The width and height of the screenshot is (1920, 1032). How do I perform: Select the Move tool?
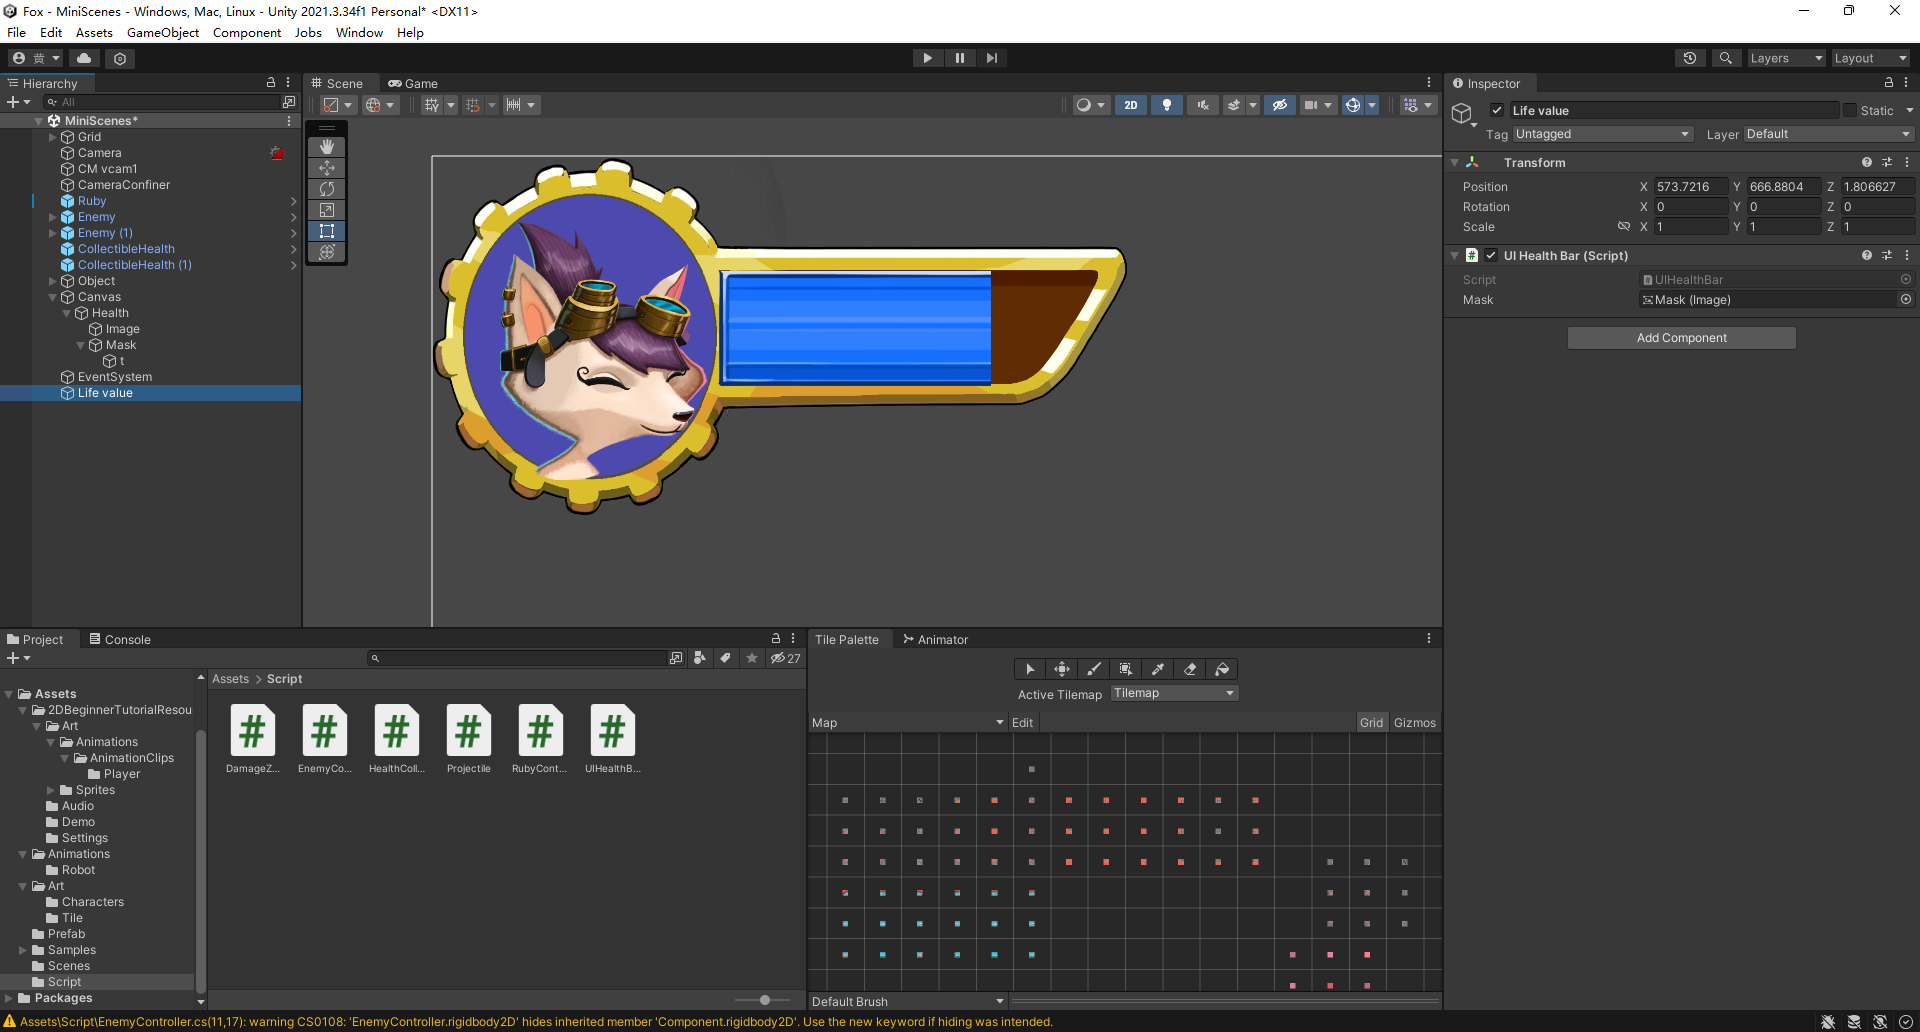[x=327, y=168]
